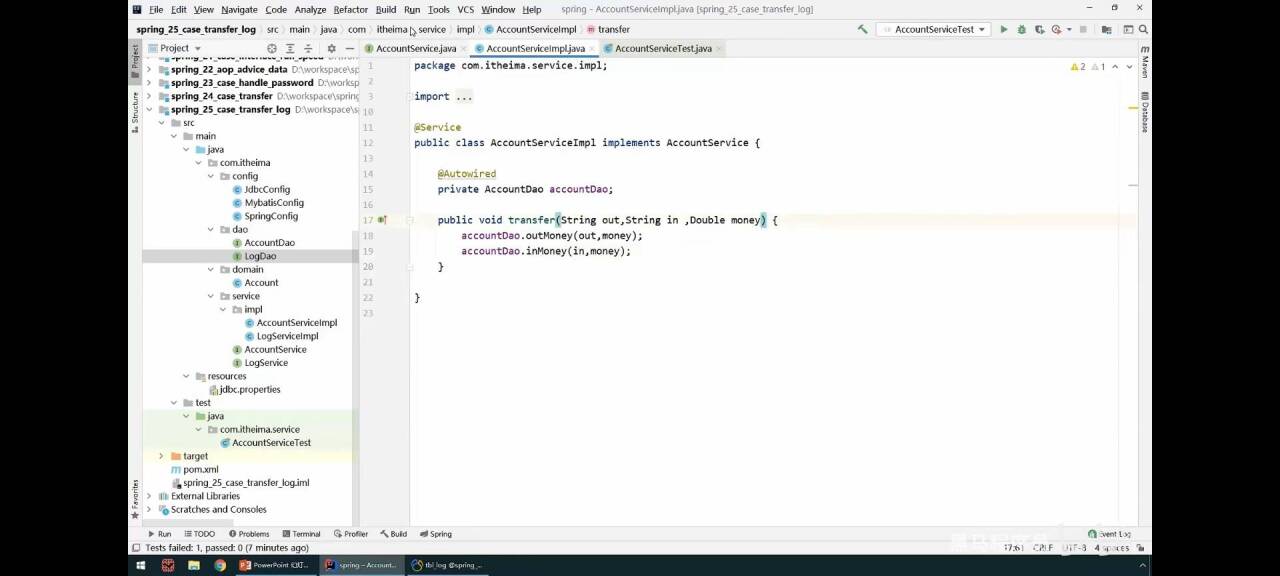Click the Windows Start button
Viewport: 1280px width, 576px height.
click(141, 565)
